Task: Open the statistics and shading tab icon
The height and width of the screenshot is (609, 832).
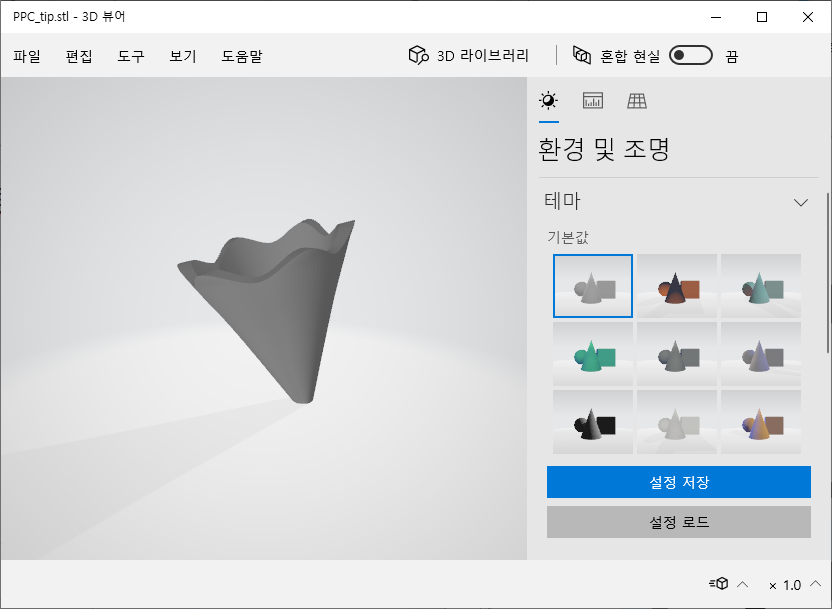Action: click(x=592, y=100)
